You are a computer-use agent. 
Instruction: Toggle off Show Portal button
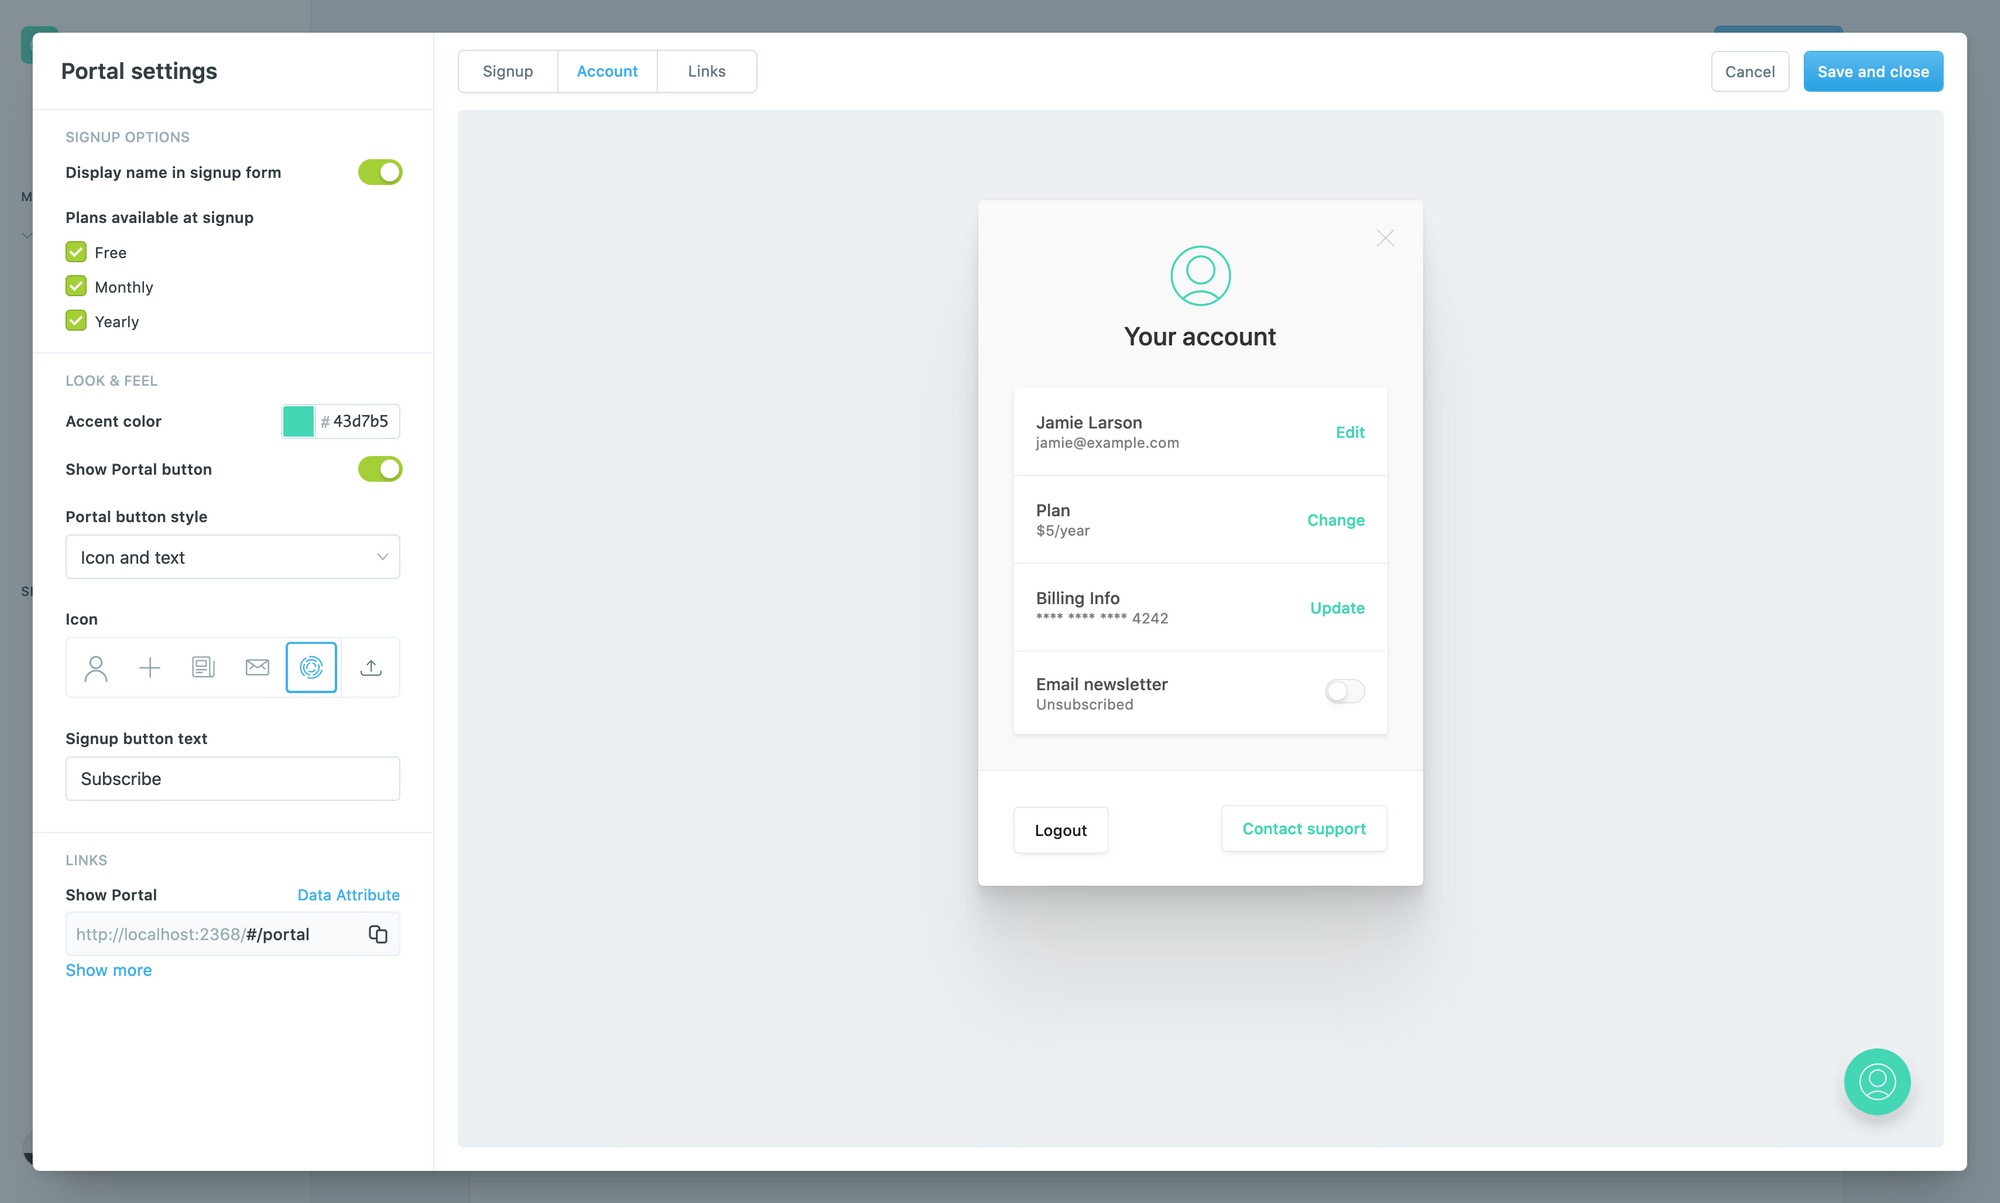tap(380, 469)
